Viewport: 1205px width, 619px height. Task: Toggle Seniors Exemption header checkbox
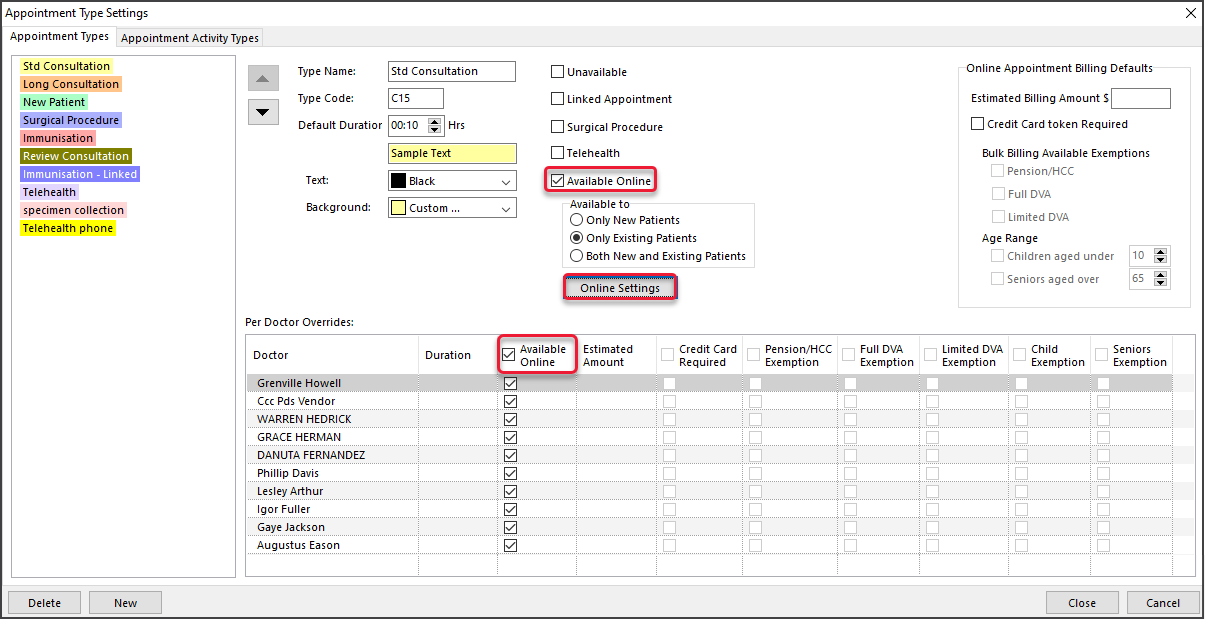pyautogui.click(x=1102, y=355)
